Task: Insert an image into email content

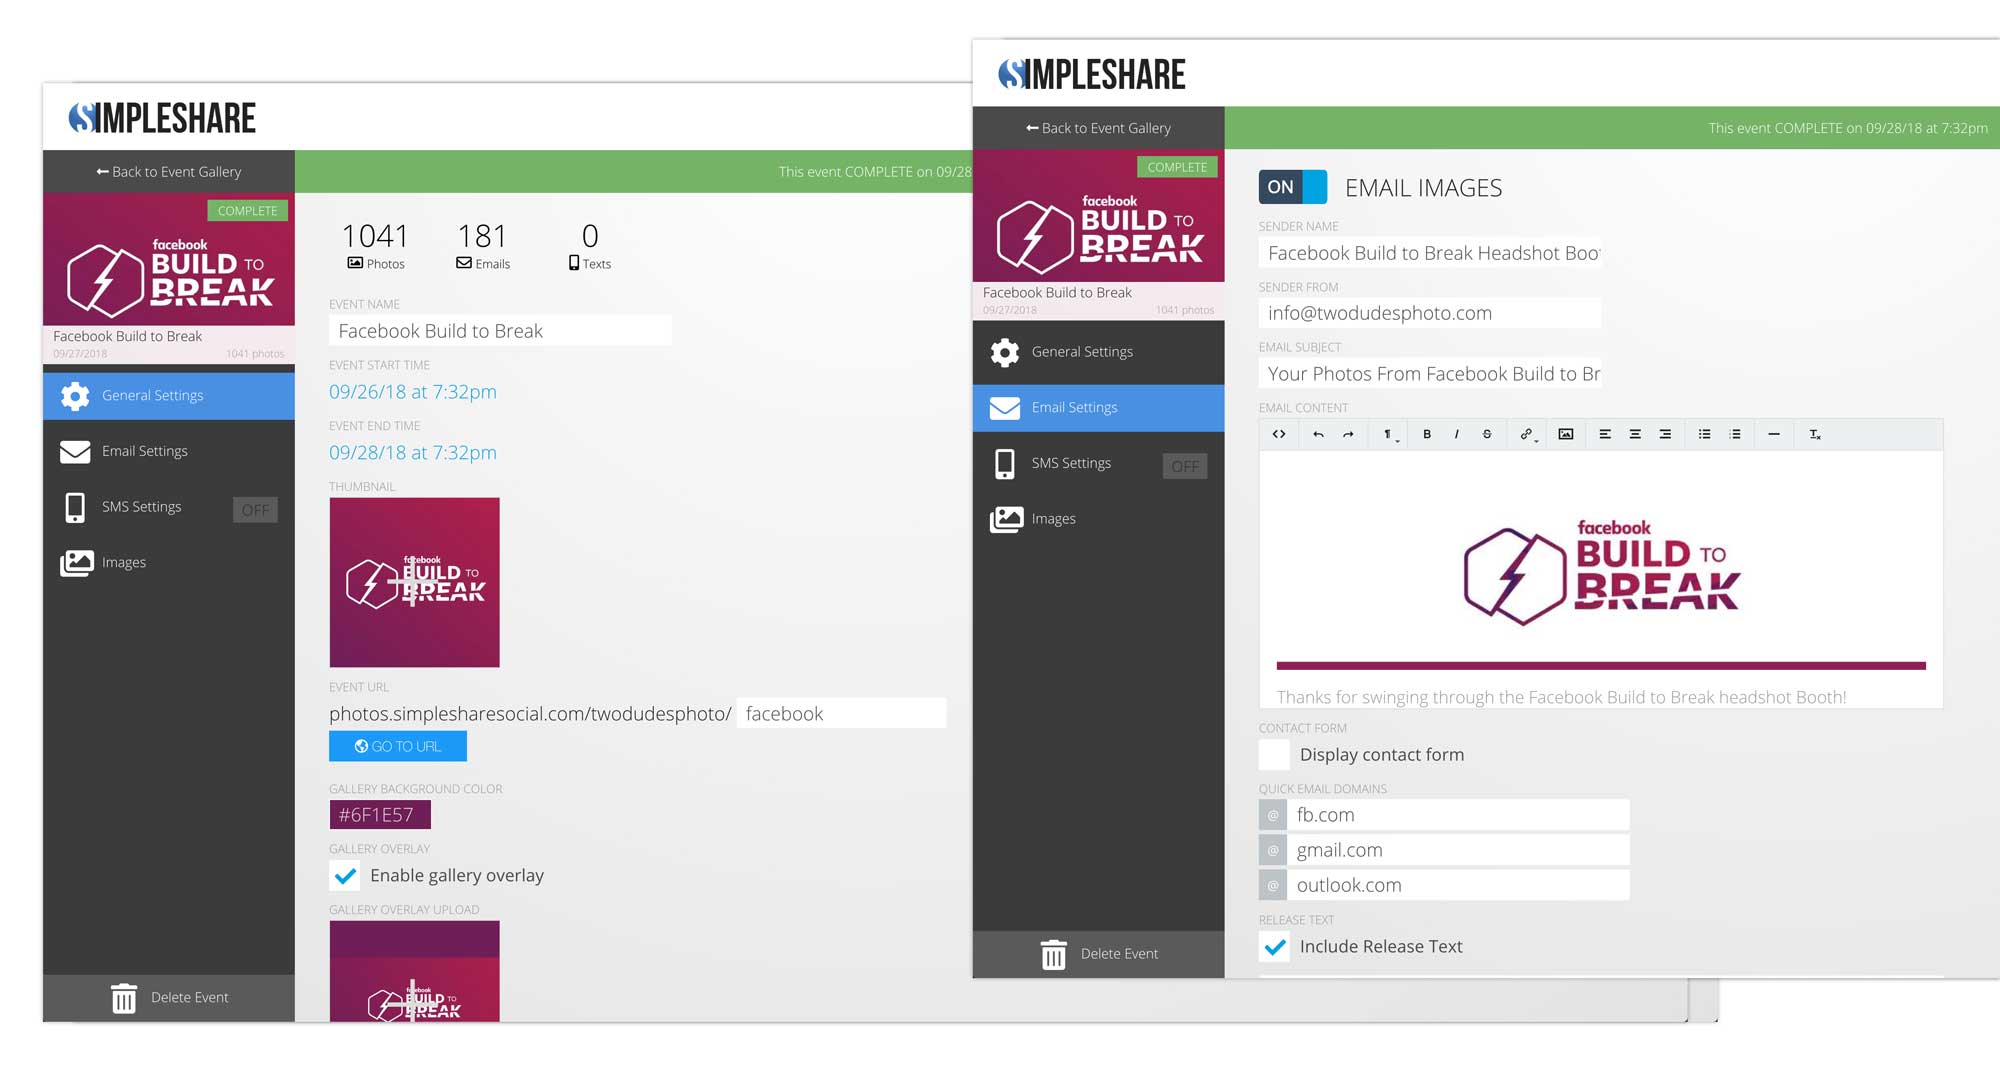Action: (1566, 434)
